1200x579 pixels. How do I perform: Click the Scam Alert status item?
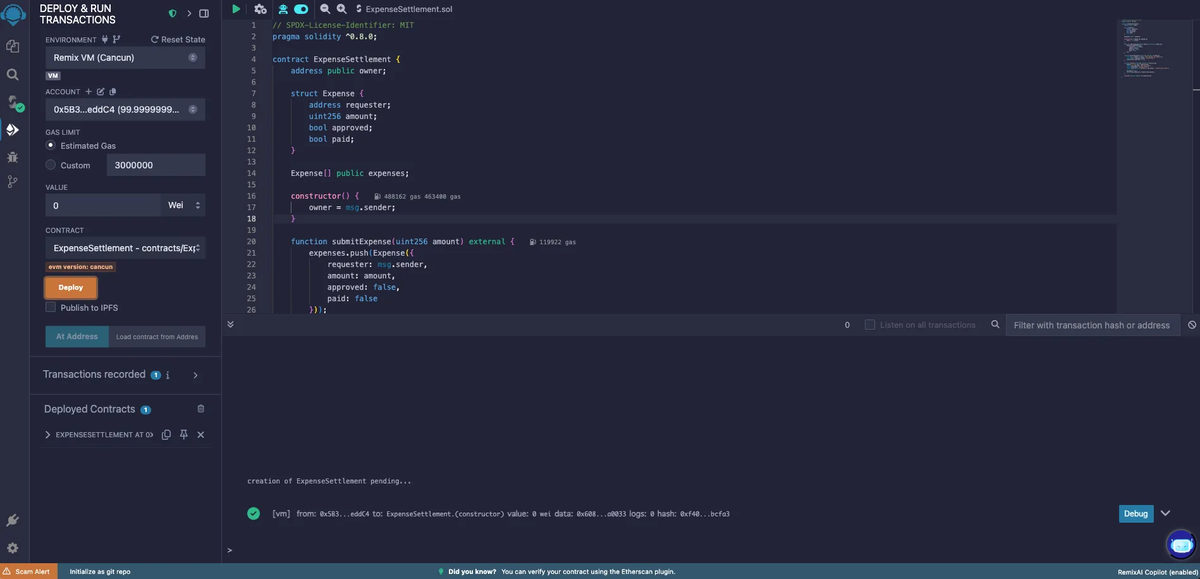27,572
